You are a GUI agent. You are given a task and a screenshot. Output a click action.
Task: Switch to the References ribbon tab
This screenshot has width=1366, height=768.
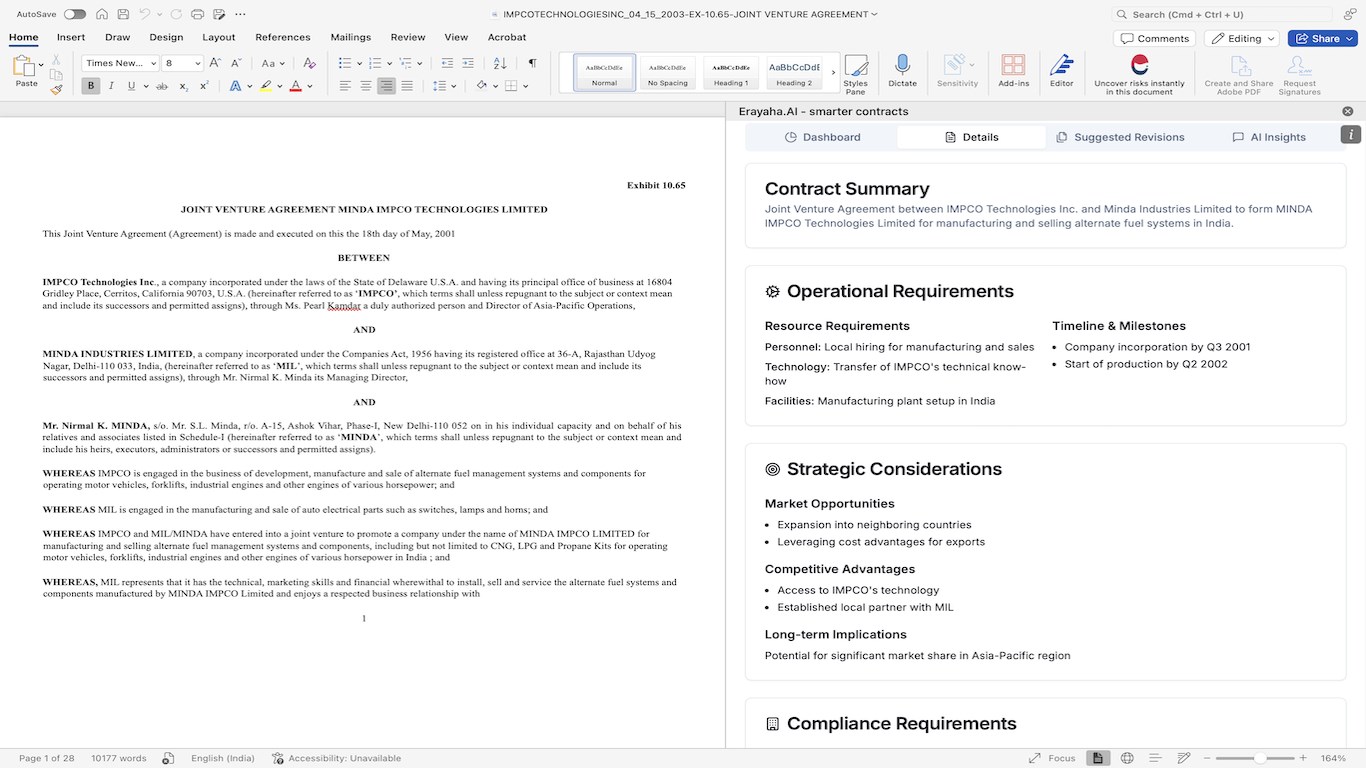point(283,37)
